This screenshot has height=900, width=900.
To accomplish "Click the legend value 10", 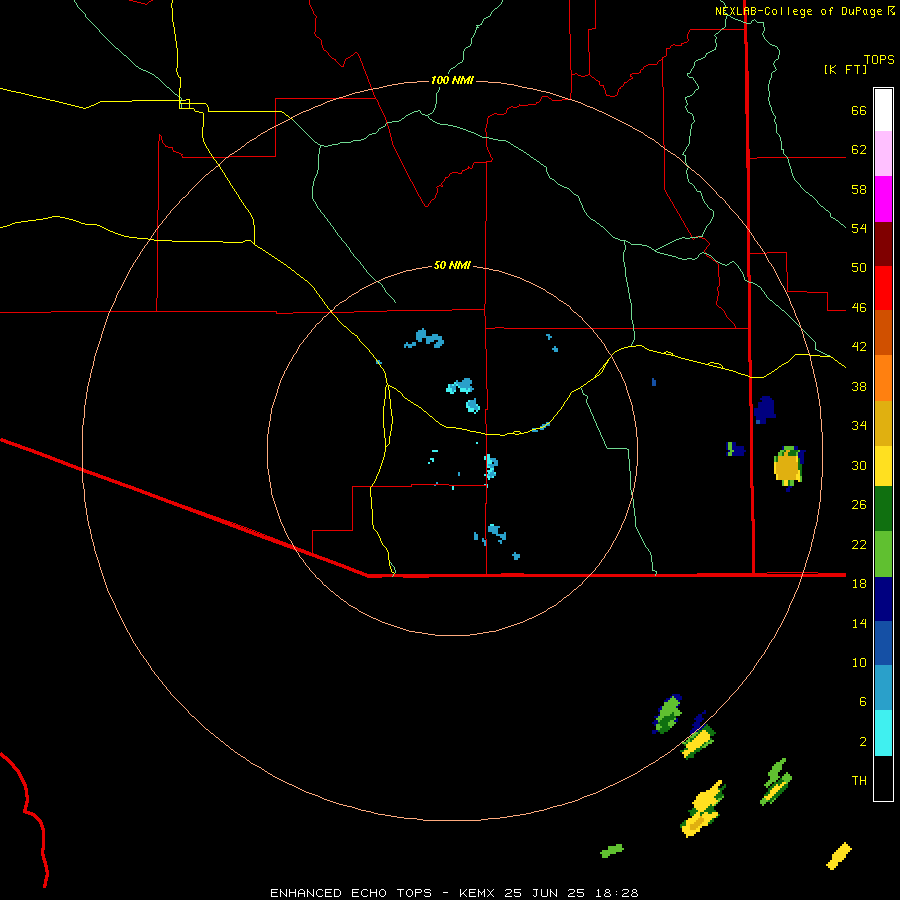I will point(859,662).
